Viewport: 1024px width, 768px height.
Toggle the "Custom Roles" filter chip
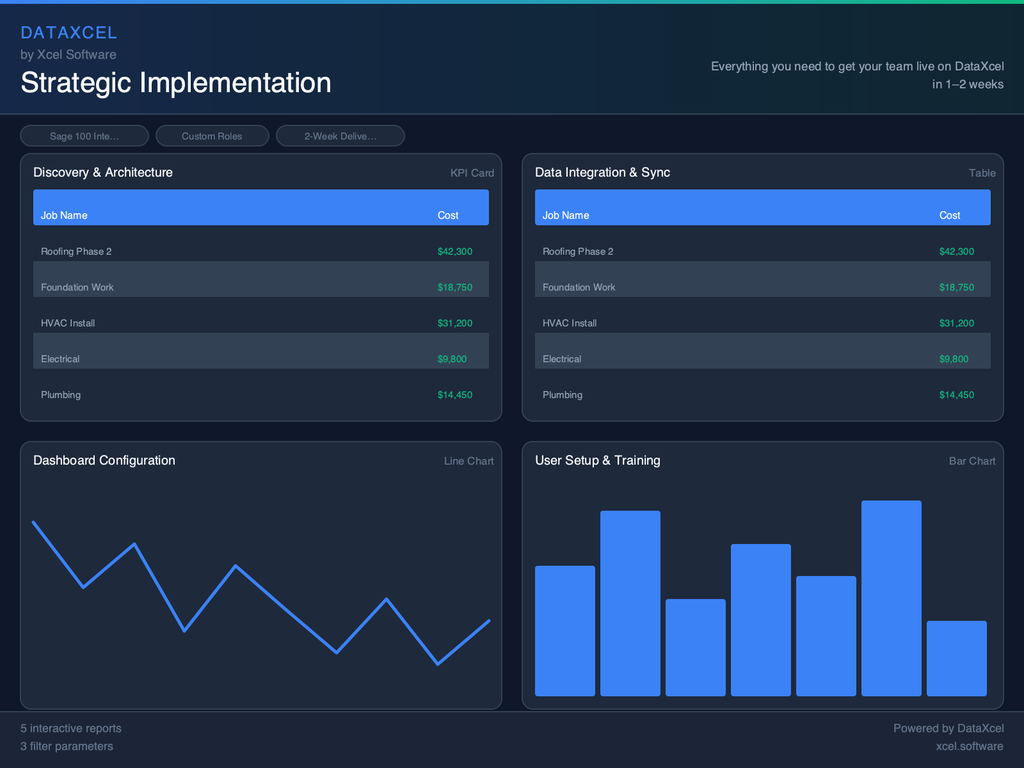pos(212,135)
